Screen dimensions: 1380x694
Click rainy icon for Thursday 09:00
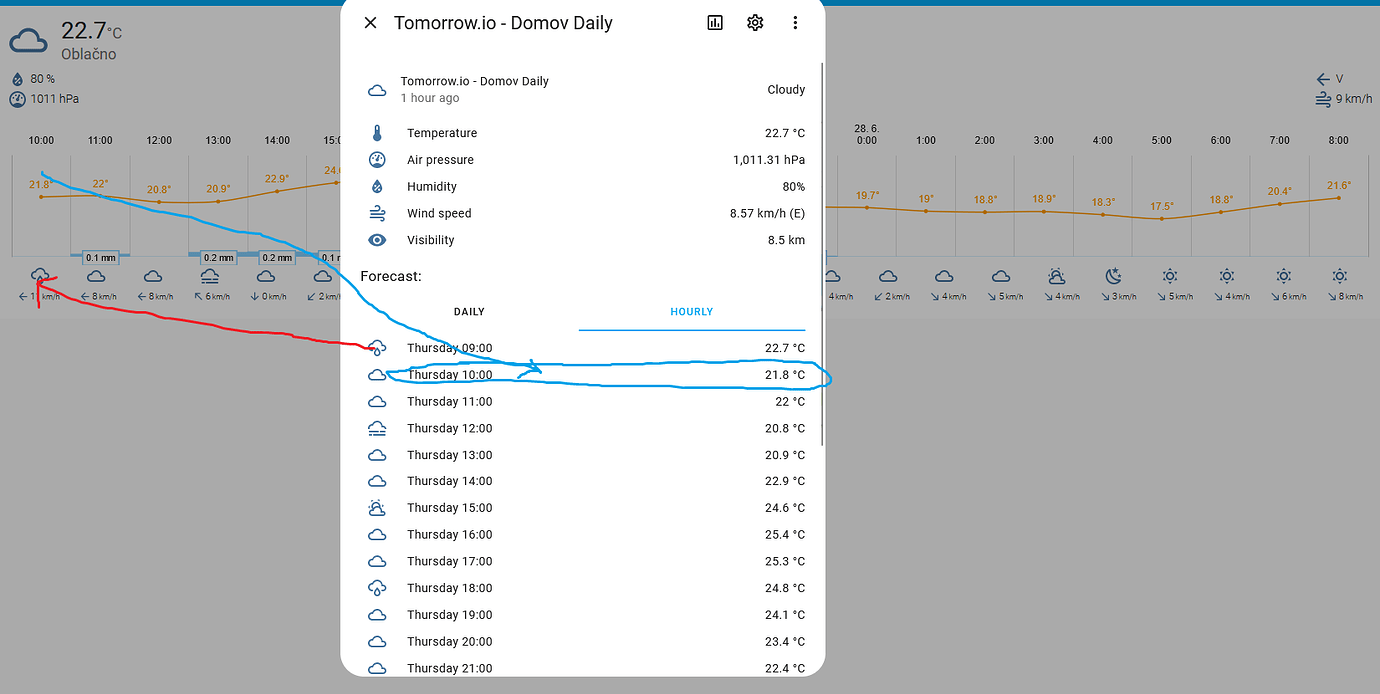[x=377, y=348]
